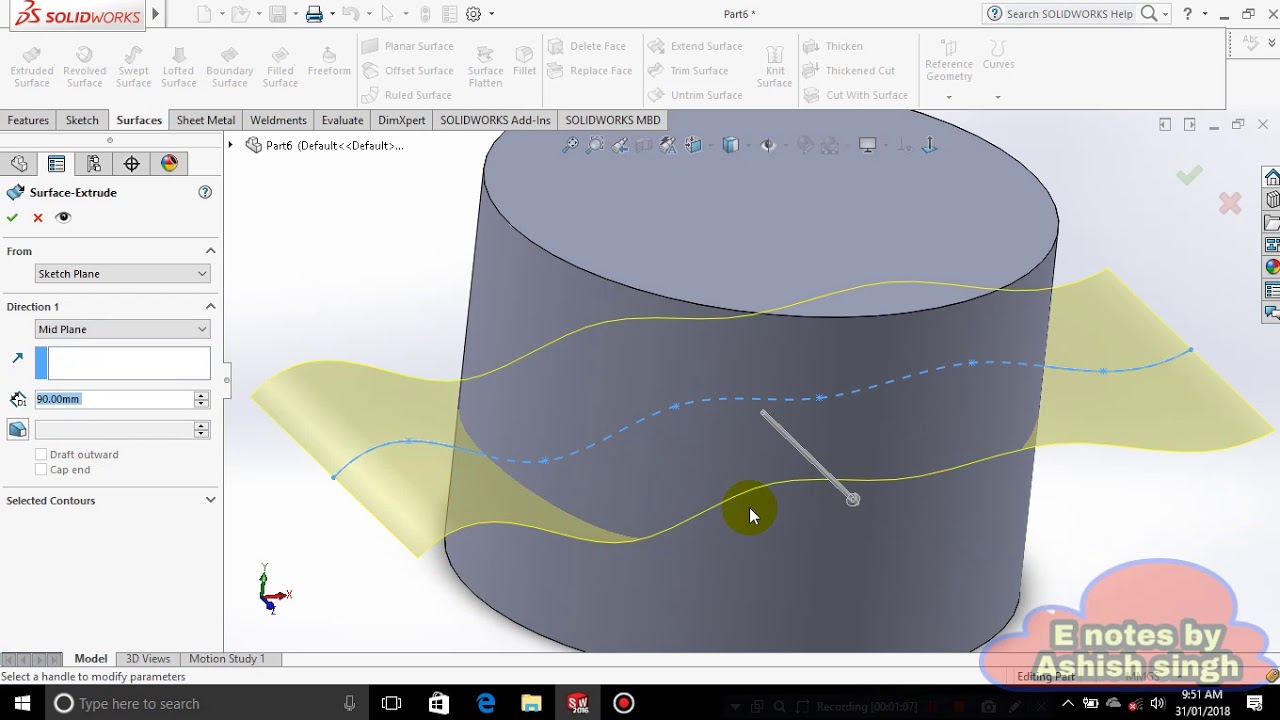Screen dimensions: 1280x720
Task: Open Microsoft Edge from taskbar
Action: point(486,704)
